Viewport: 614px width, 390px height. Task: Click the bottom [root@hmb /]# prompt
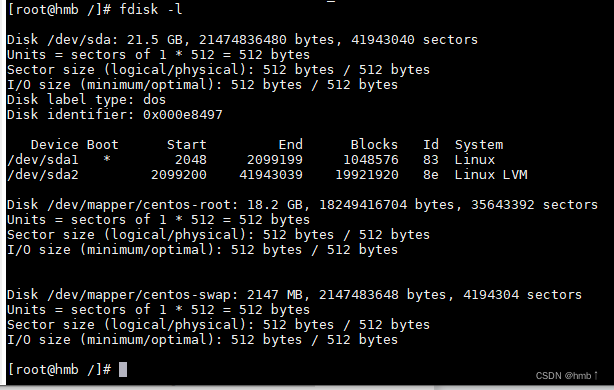coord(59,370)
